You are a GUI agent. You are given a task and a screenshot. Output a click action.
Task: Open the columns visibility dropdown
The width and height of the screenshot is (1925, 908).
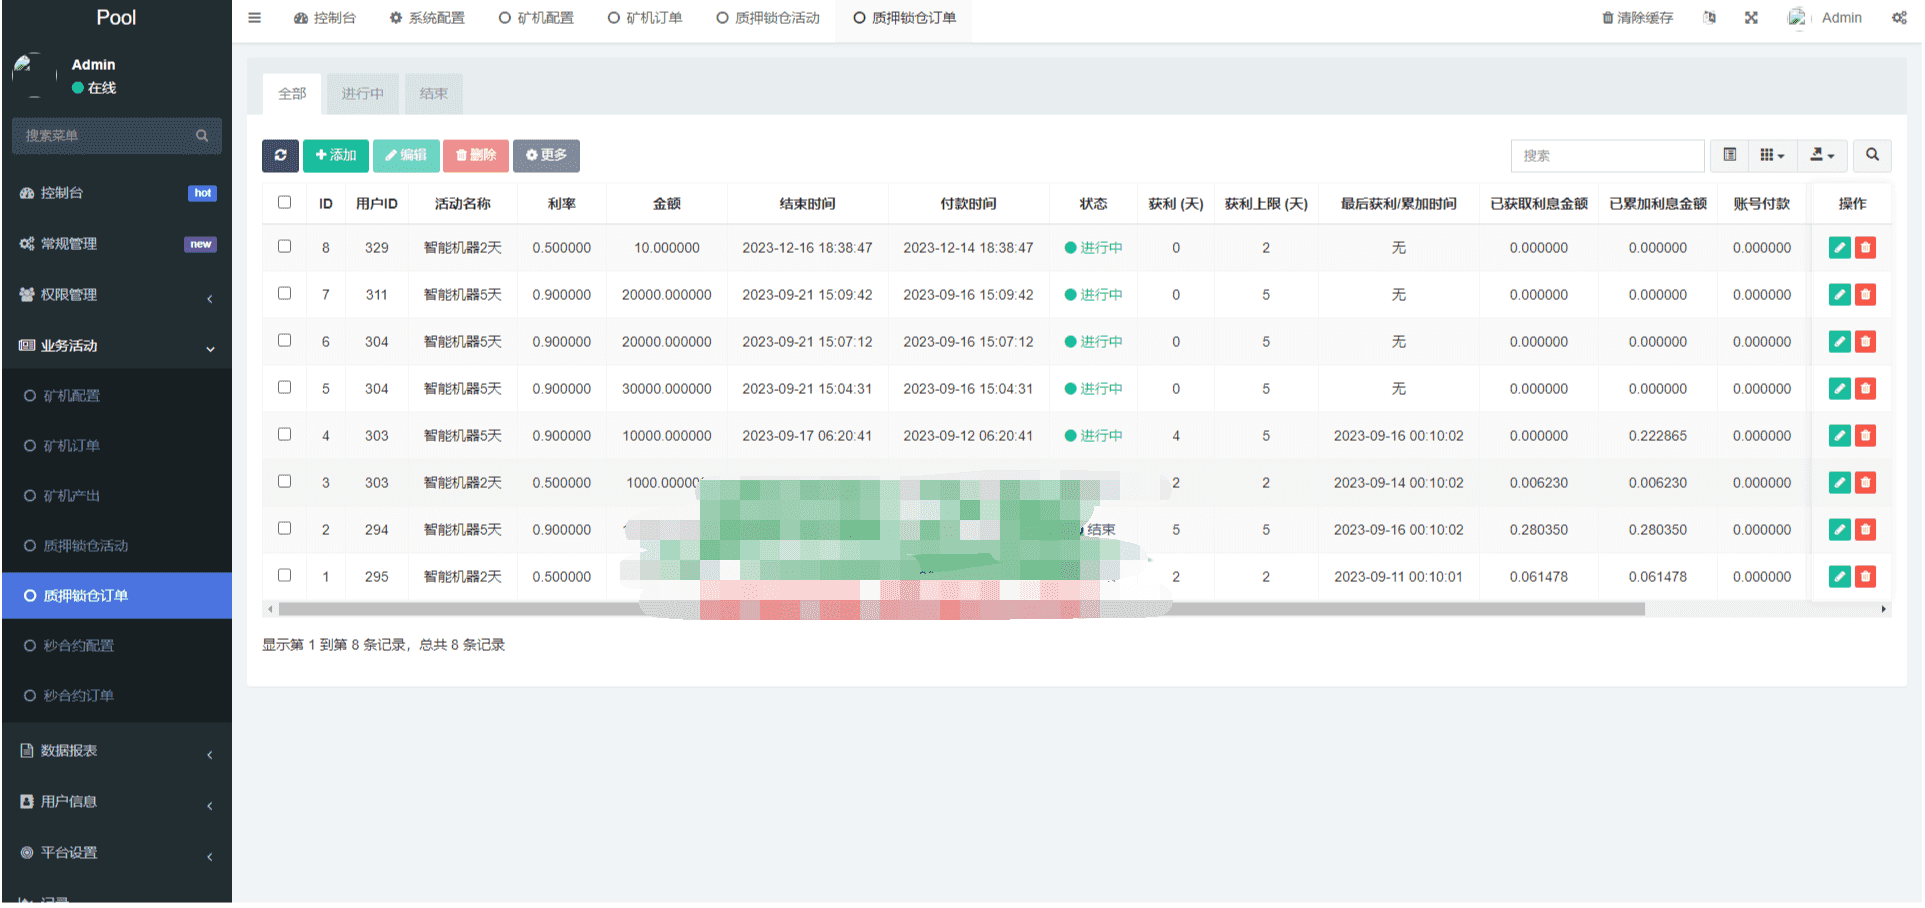[1772, 155]
